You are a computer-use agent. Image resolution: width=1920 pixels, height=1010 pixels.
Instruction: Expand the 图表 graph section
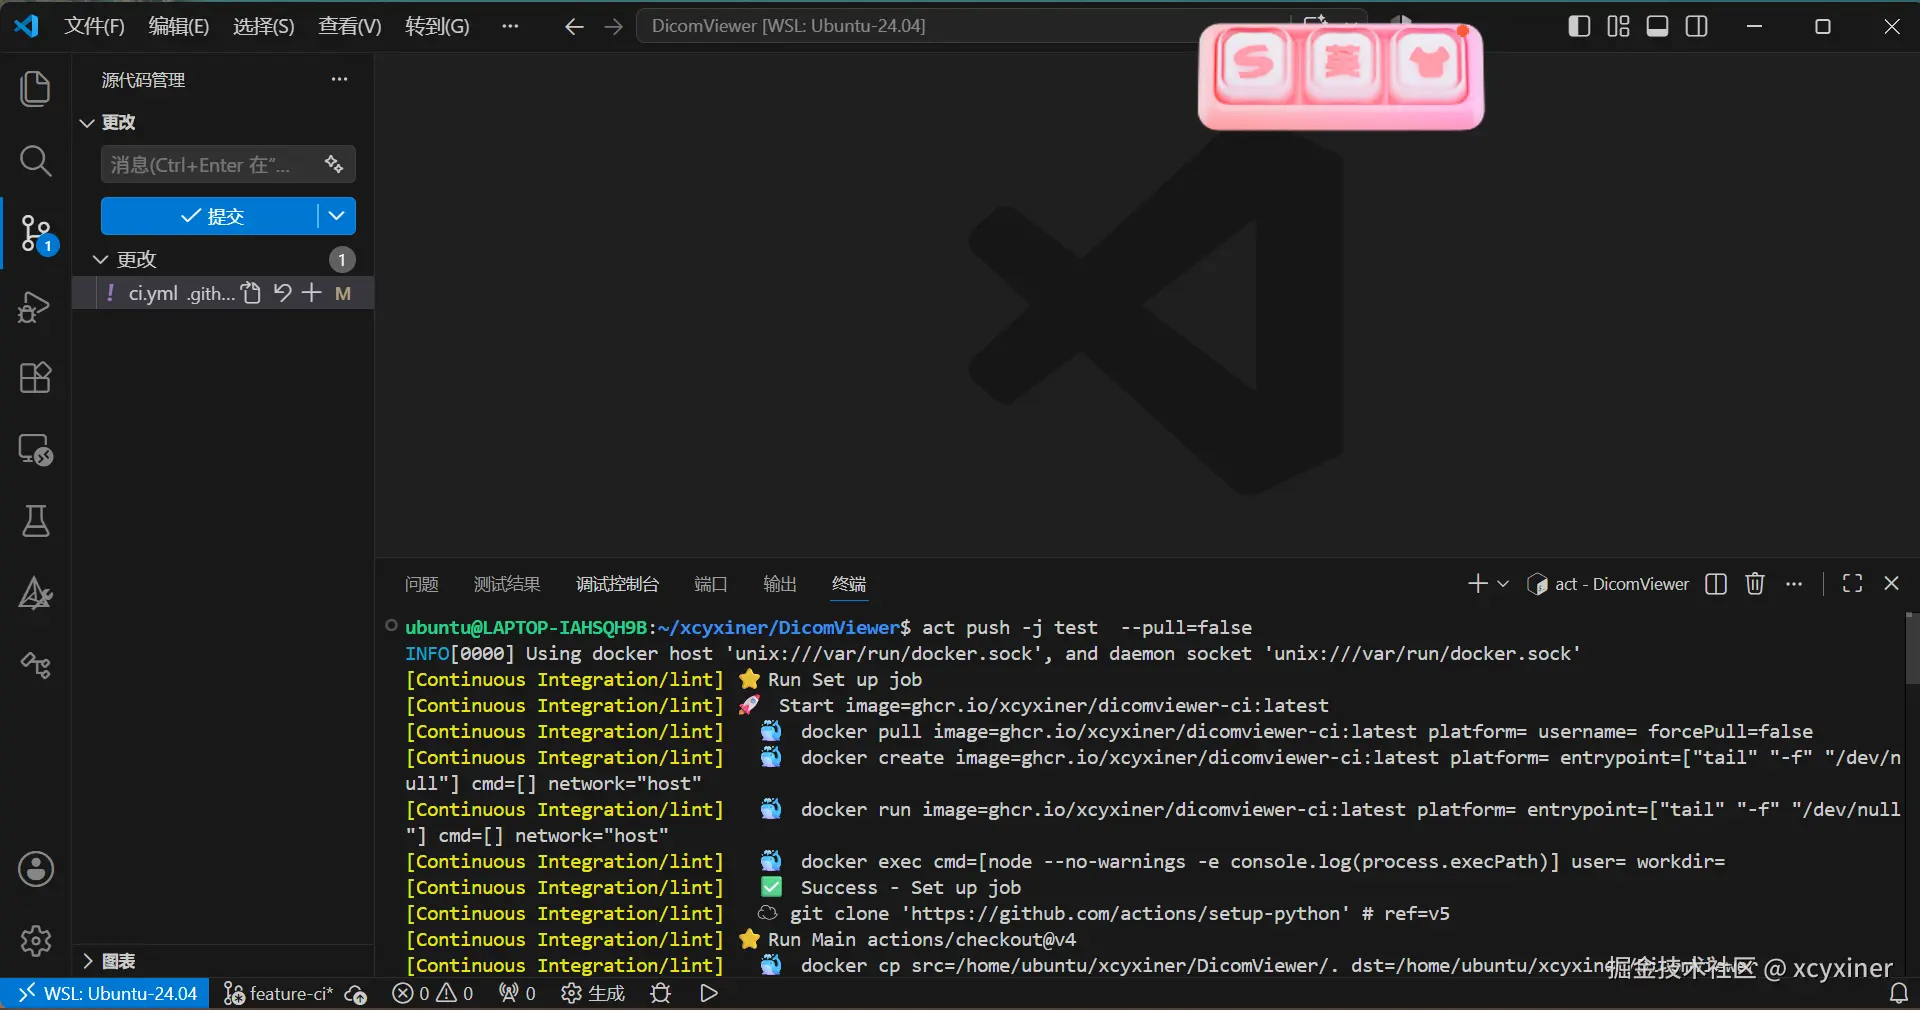[88, 961]
